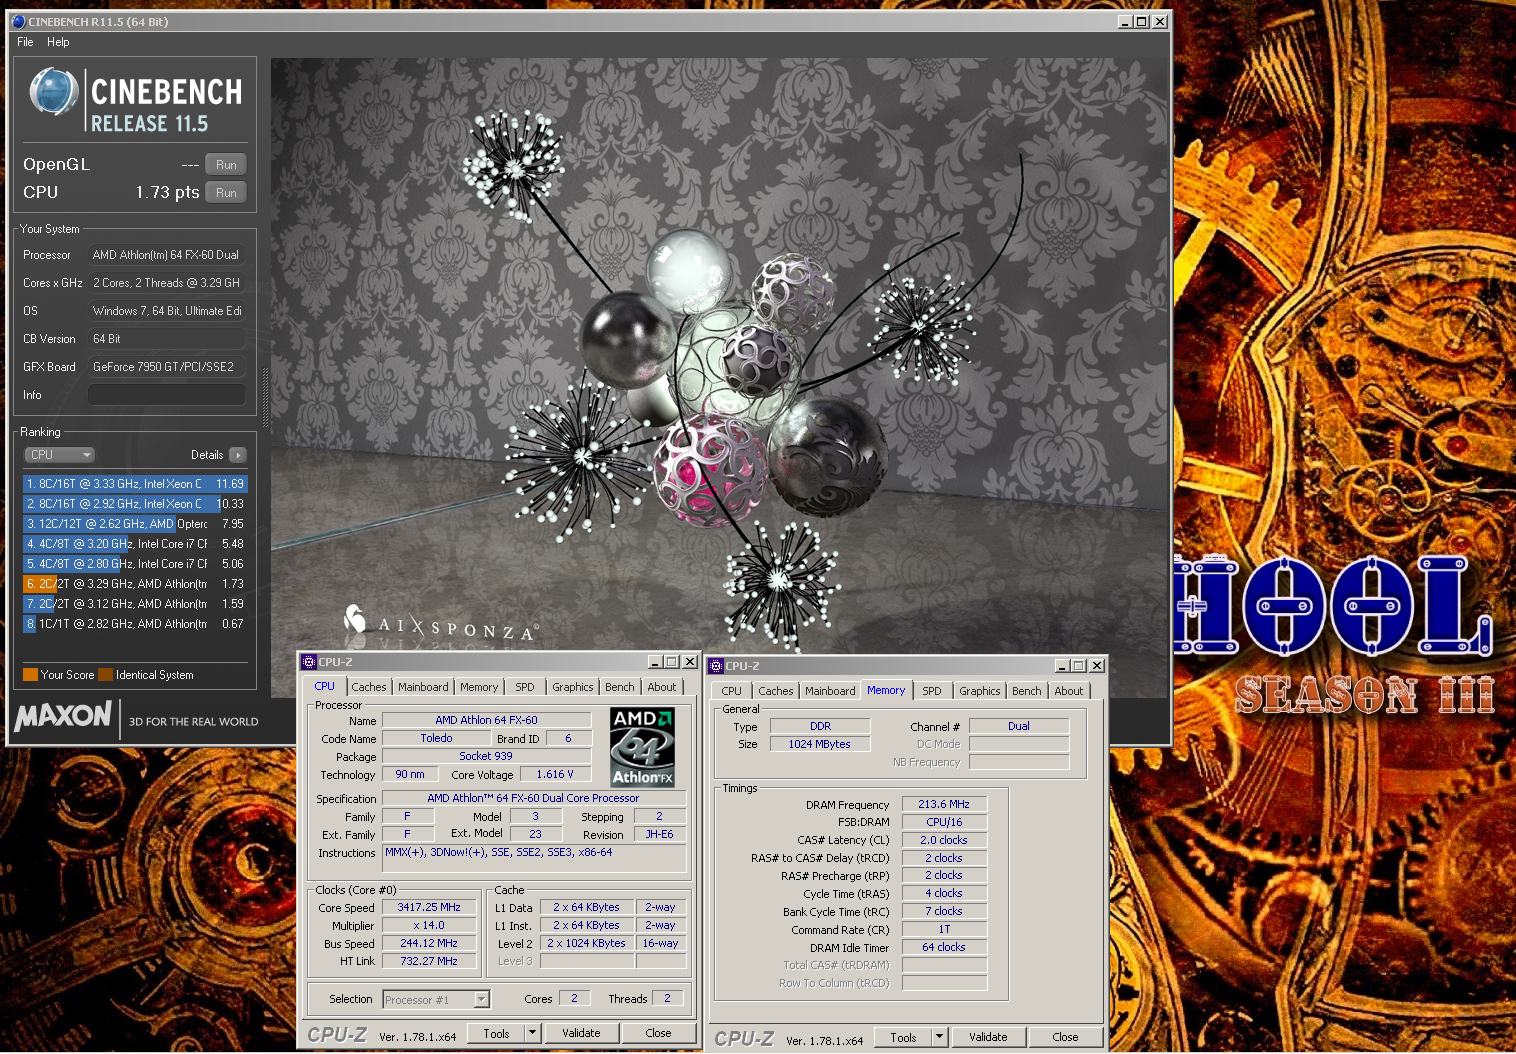Switch to Graphics tab in right CPU-Z

point(980,691)
